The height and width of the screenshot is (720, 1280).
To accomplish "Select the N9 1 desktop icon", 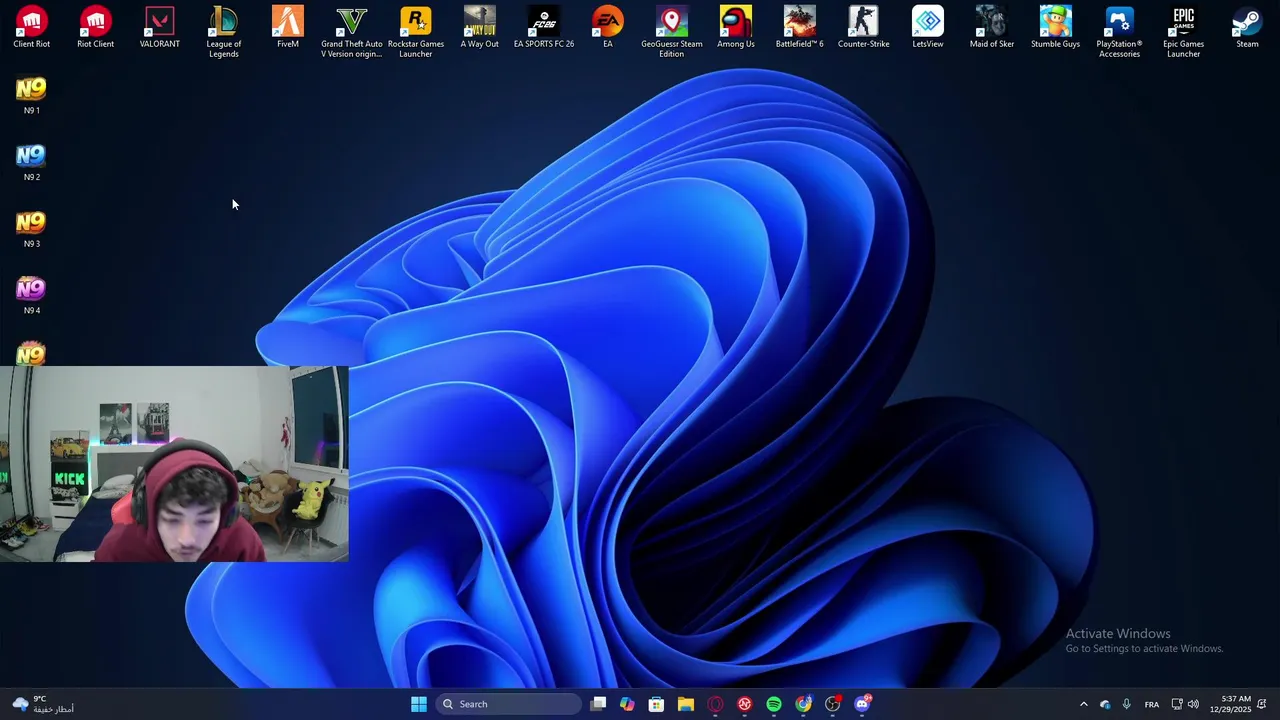I will [31, 95].
